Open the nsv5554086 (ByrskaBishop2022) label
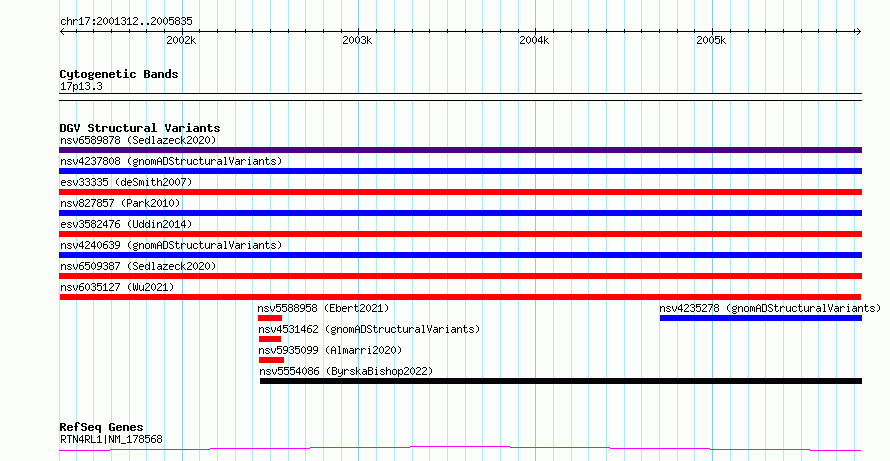Image resolution: width=890 pixels, height=461 pixels. click(346, 371)
